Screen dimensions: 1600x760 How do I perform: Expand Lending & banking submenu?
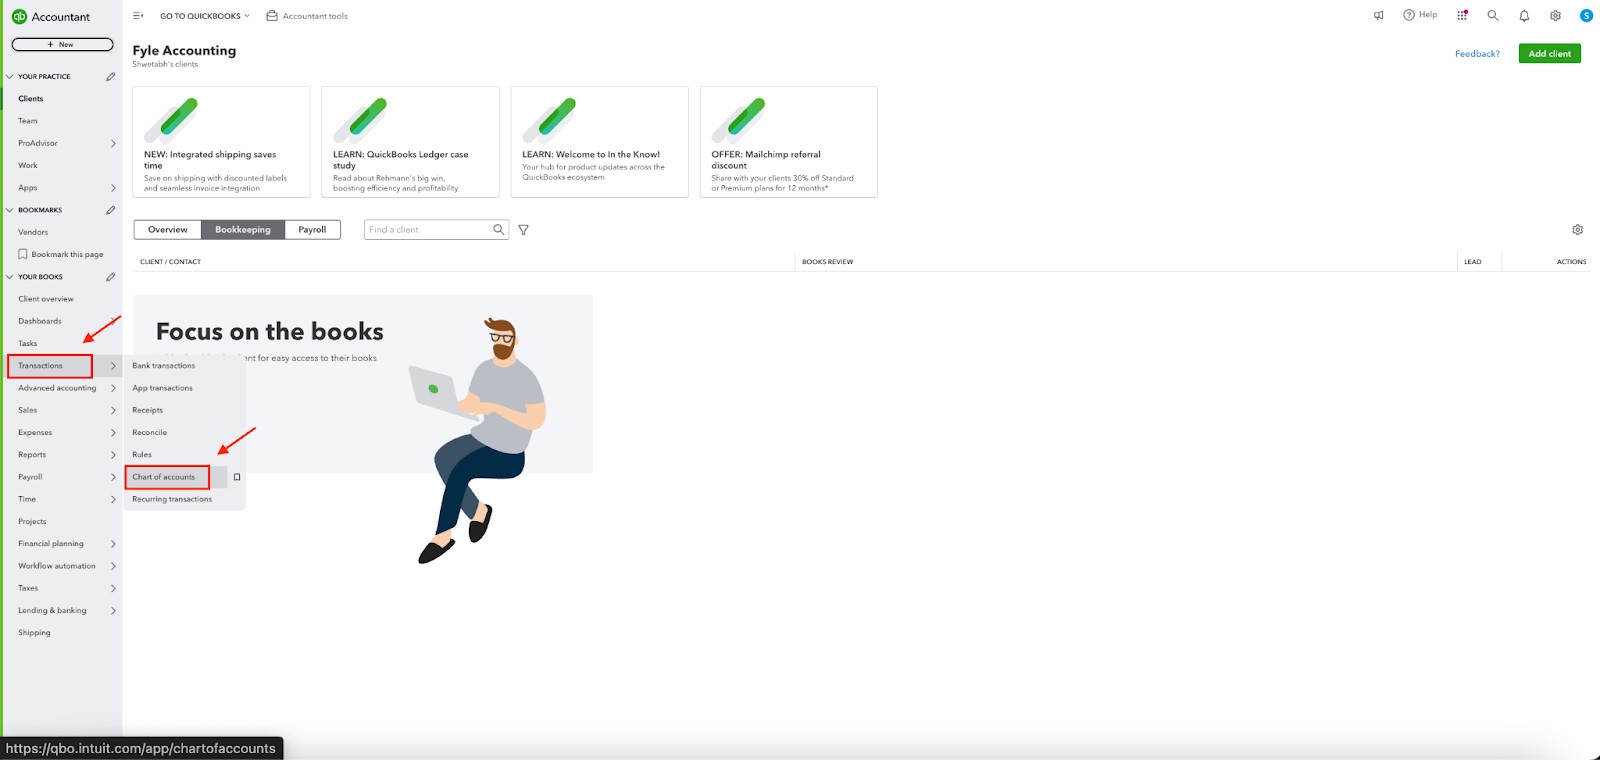pos(113,611)
